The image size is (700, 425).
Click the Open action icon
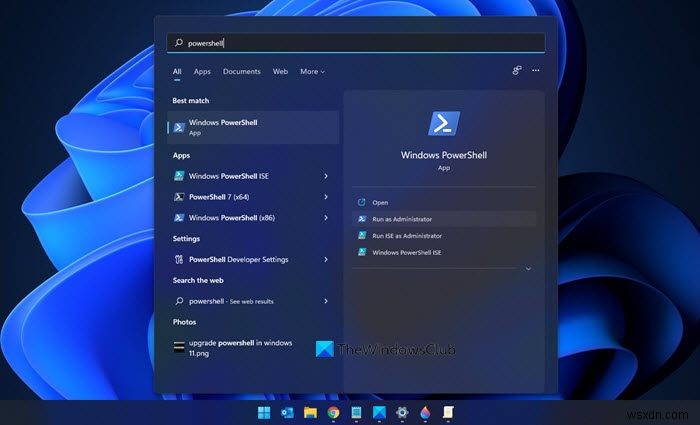click(362, 202)
